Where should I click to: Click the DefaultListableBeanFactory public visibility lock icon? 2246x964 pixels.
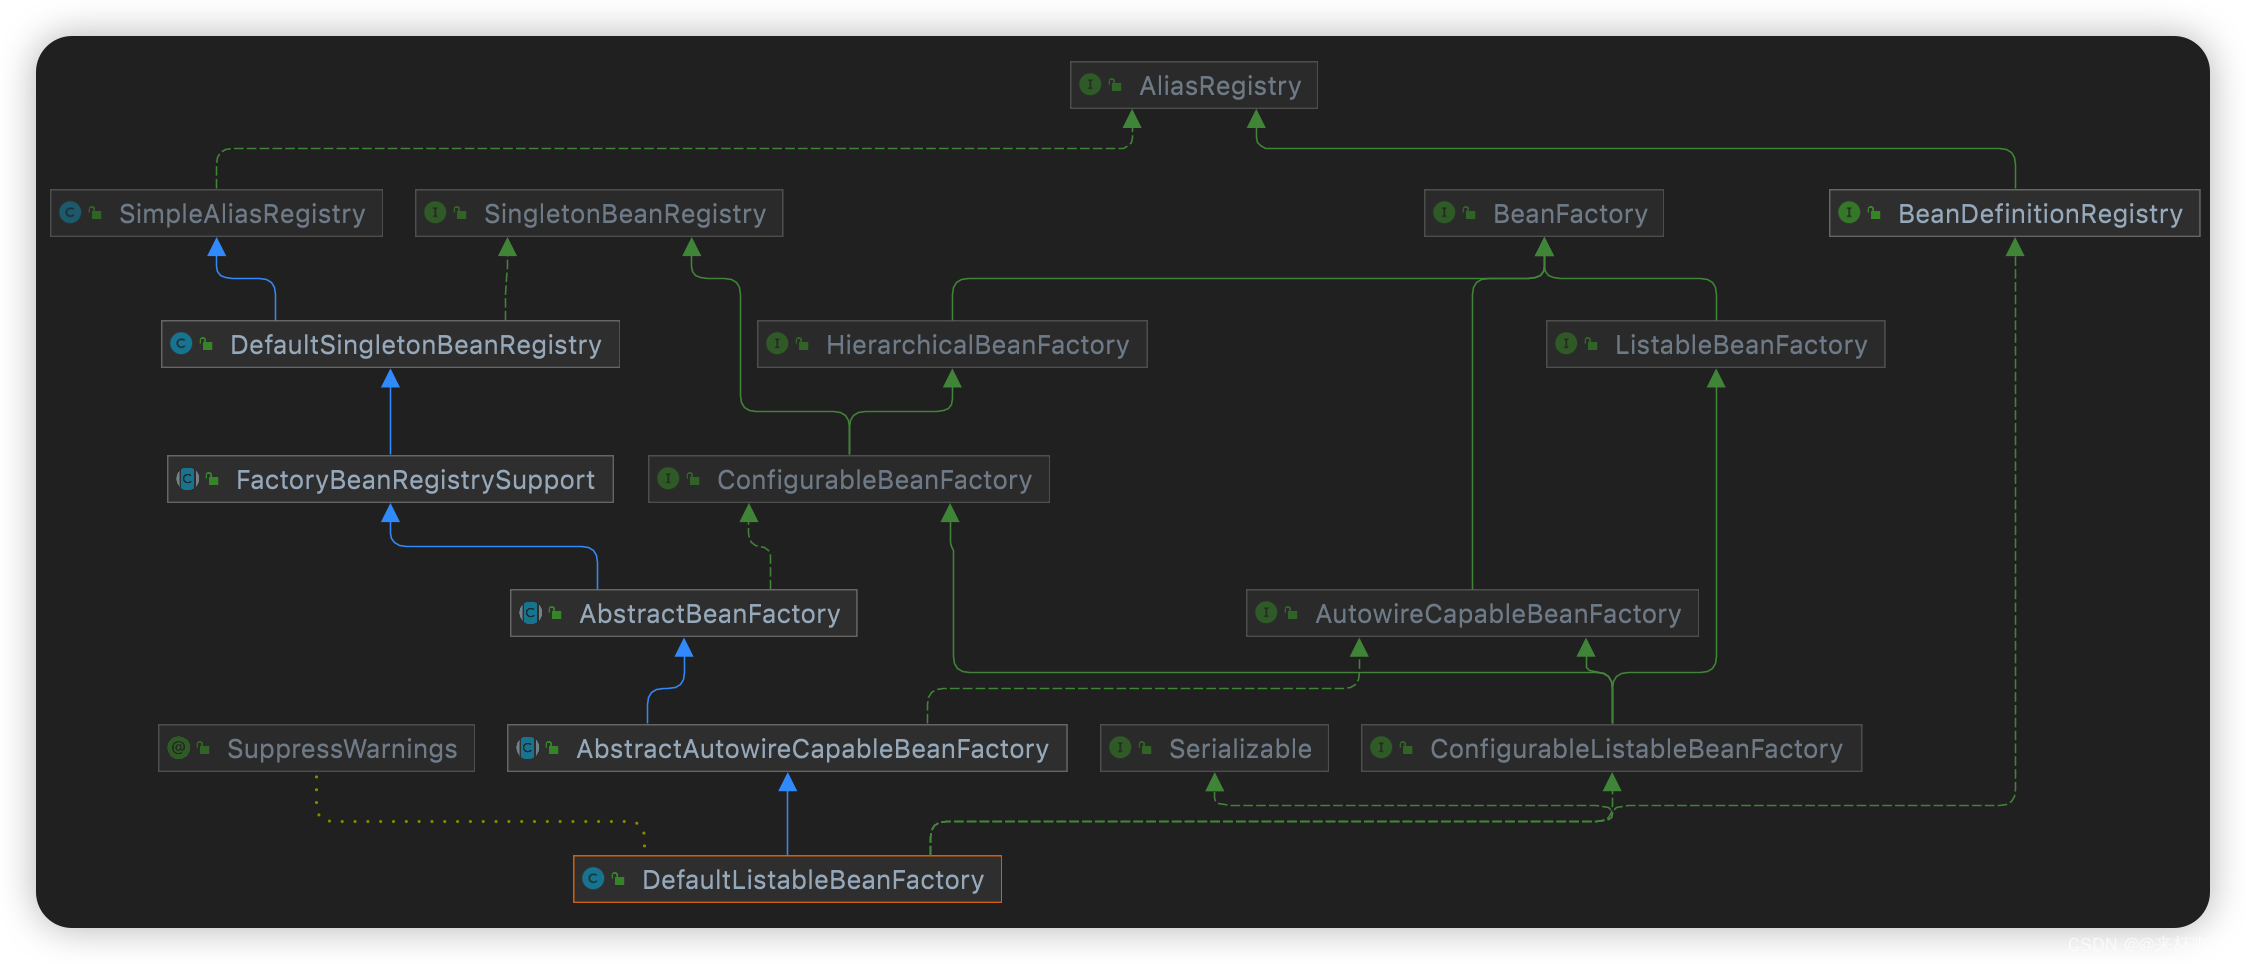(618, 880)
